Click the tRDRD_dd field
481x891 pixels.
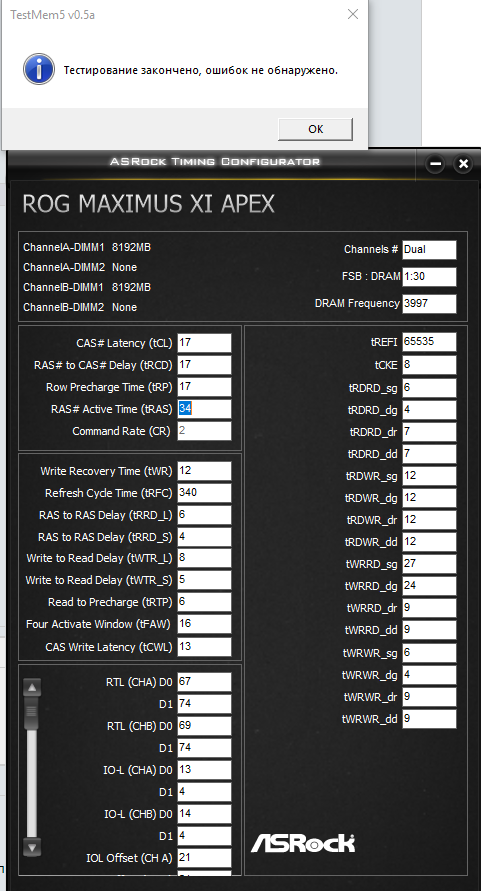(429, 454)
